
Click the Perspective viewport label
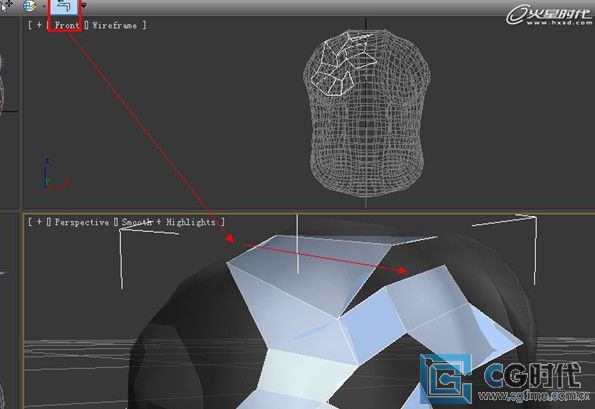pos(82,222)
